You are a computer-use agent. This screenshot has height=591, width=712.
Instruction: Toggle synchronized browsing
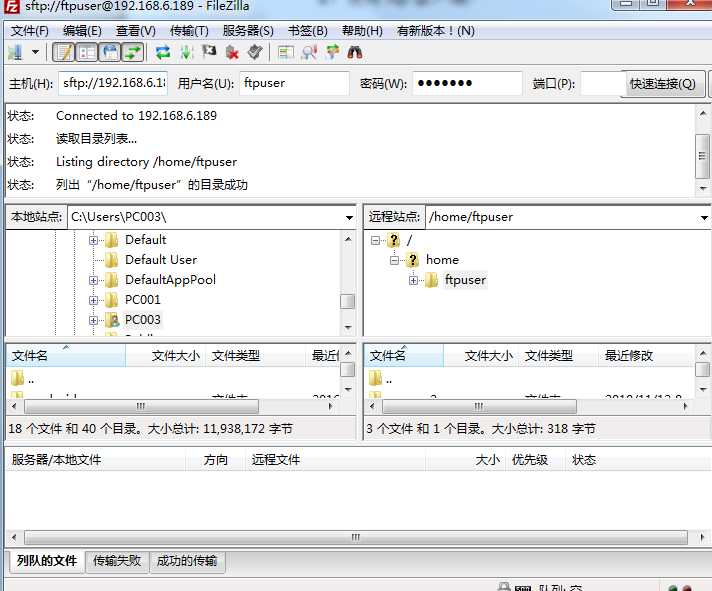click(x=332, y=52)
